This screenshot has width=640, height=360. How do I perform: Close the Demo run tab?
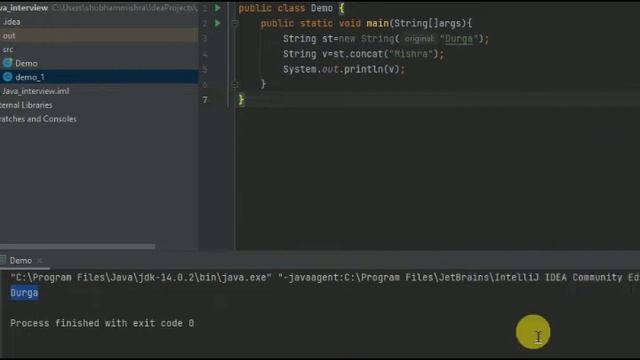coord(40,260)
